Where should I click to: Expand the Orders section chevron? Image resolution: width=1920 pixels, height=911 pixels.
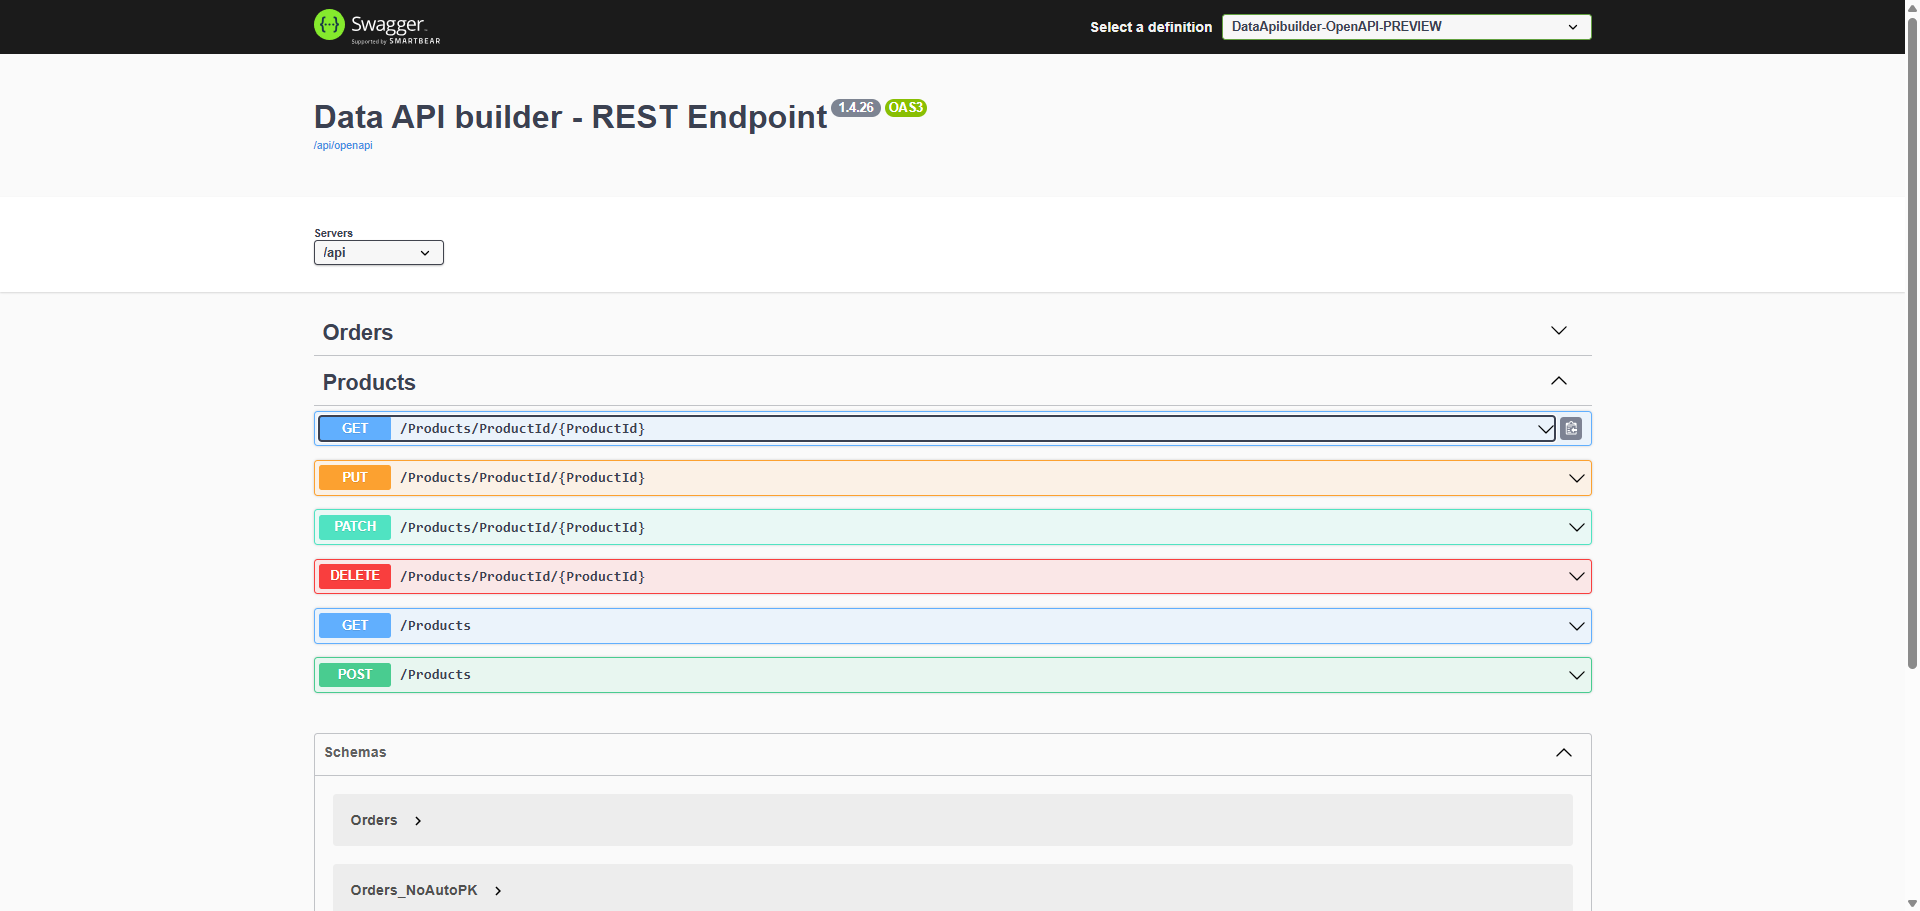[x=1558, y=331]
